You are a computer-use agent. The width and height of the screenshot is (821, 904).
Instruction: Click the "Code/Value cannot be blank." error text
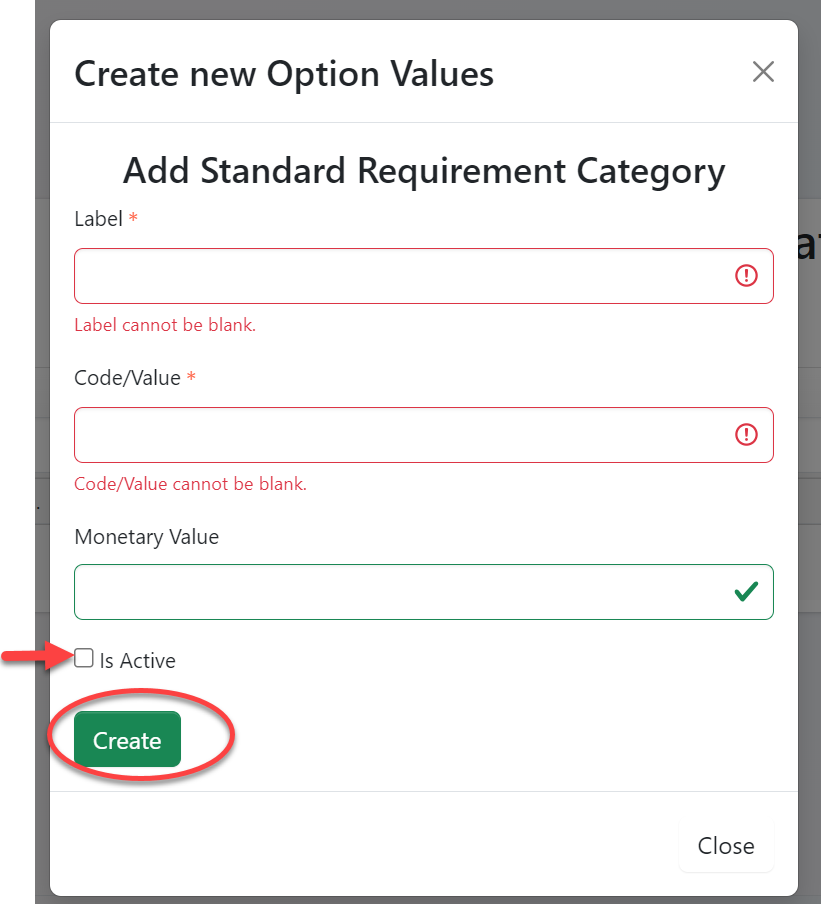(190, 484)
